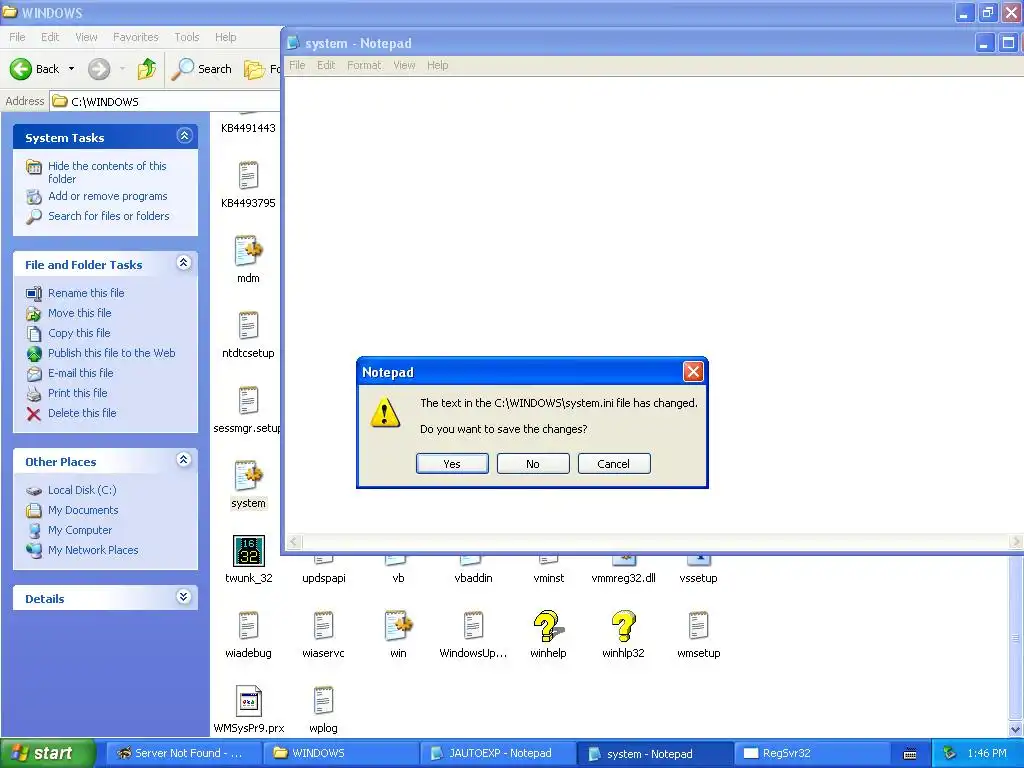
Task: Open My Computer in Other Places
Action: 80,530
